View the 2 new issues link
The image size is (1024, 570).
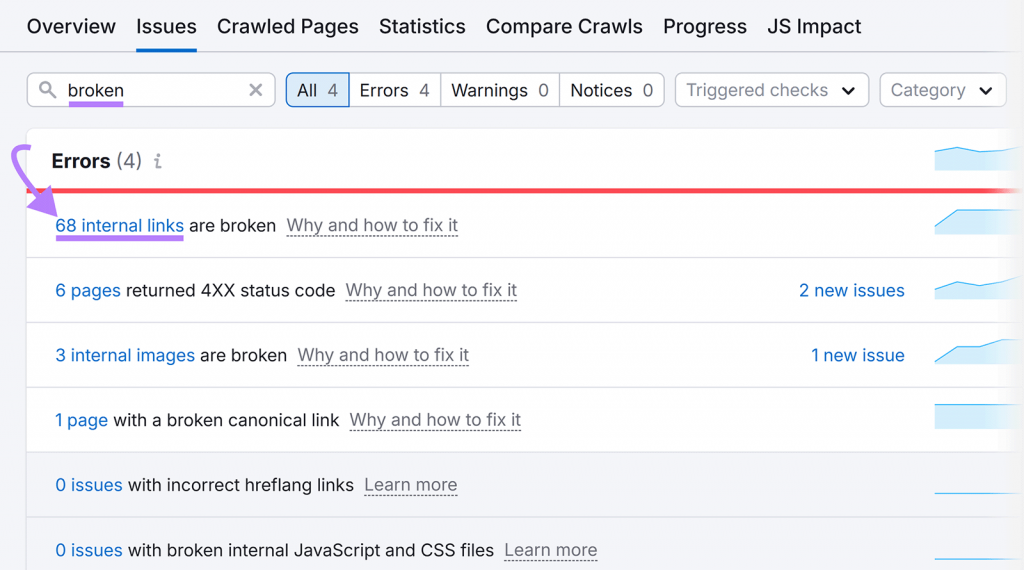[x=852, y=291]
